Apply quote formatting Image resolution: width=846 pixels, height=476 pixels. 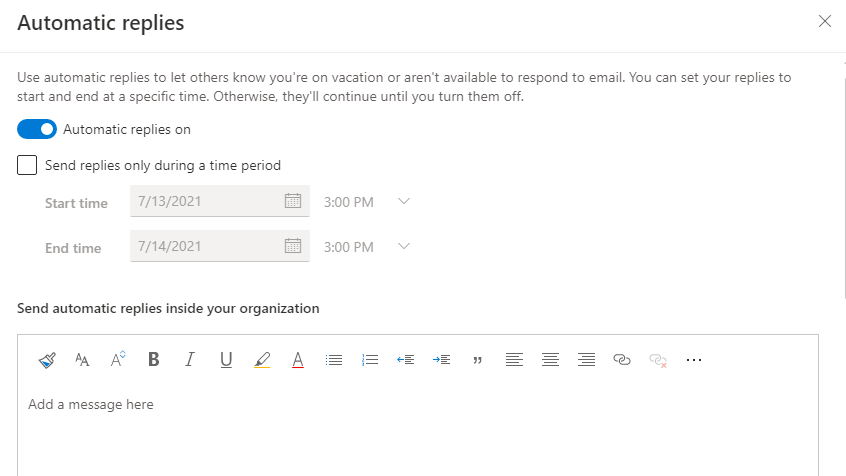pos(477,360)
